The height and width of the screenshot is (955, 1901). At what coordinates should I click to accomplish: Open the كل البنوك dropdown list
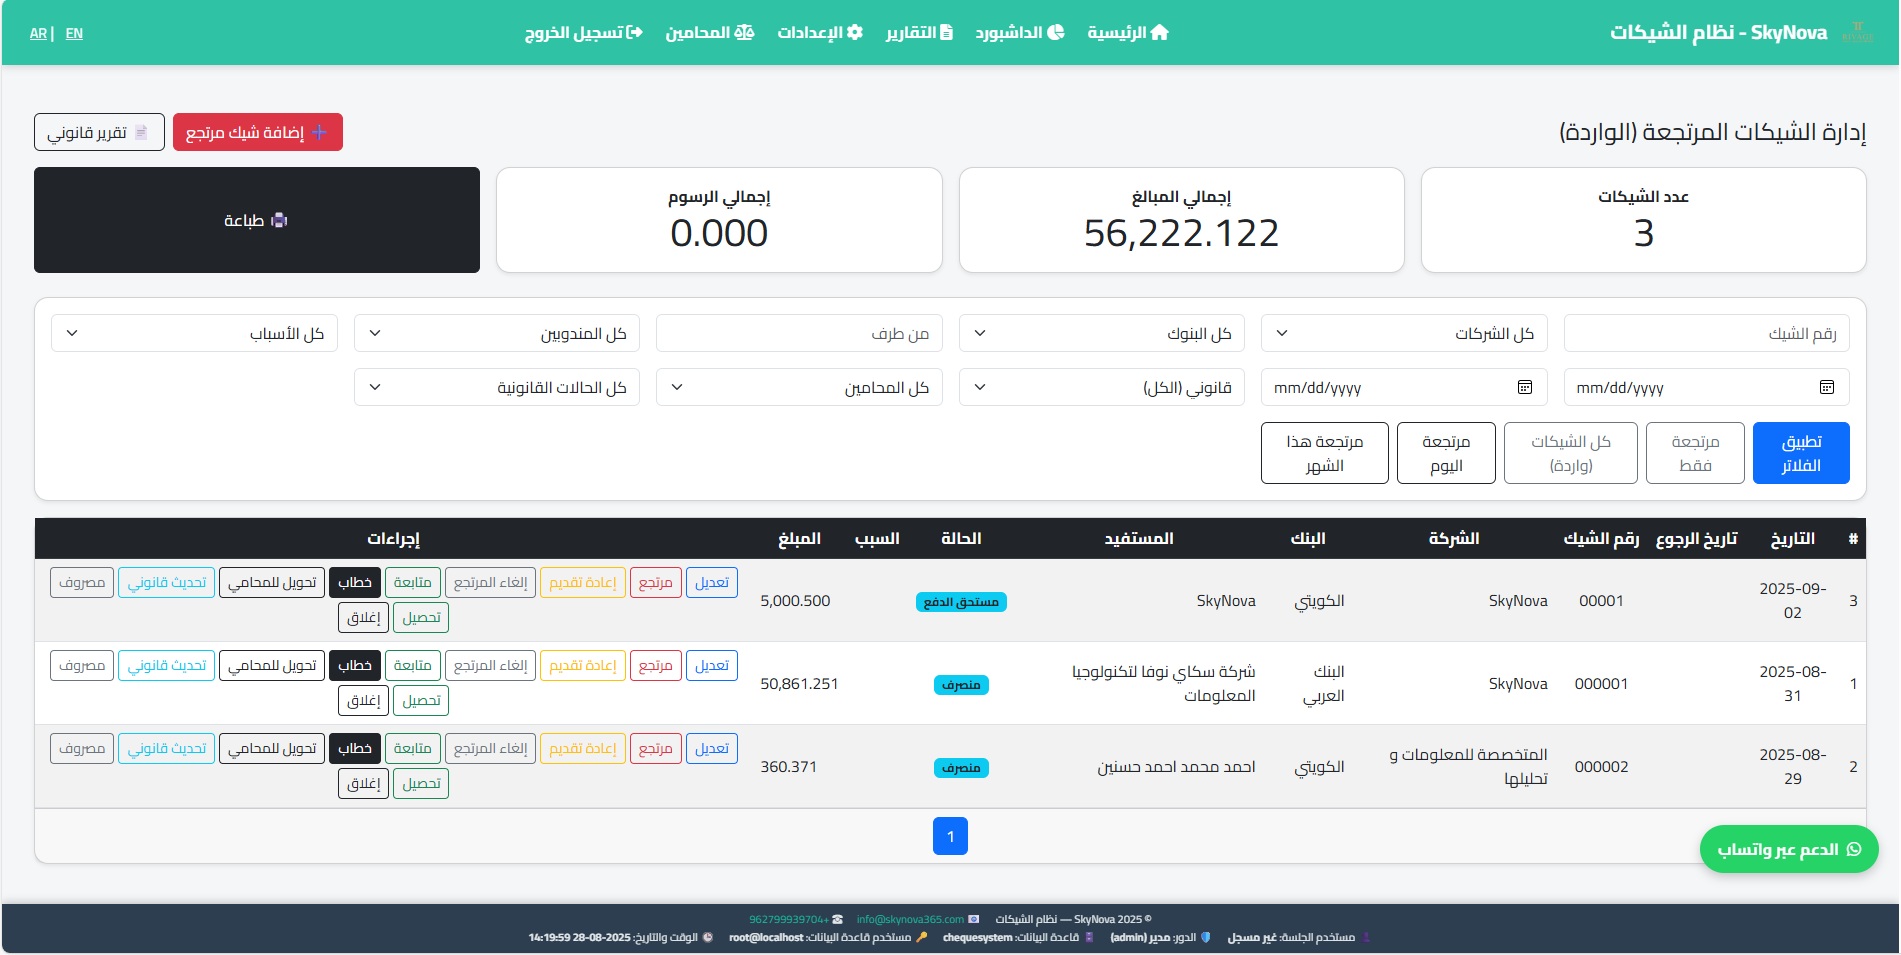[1101, 333]
